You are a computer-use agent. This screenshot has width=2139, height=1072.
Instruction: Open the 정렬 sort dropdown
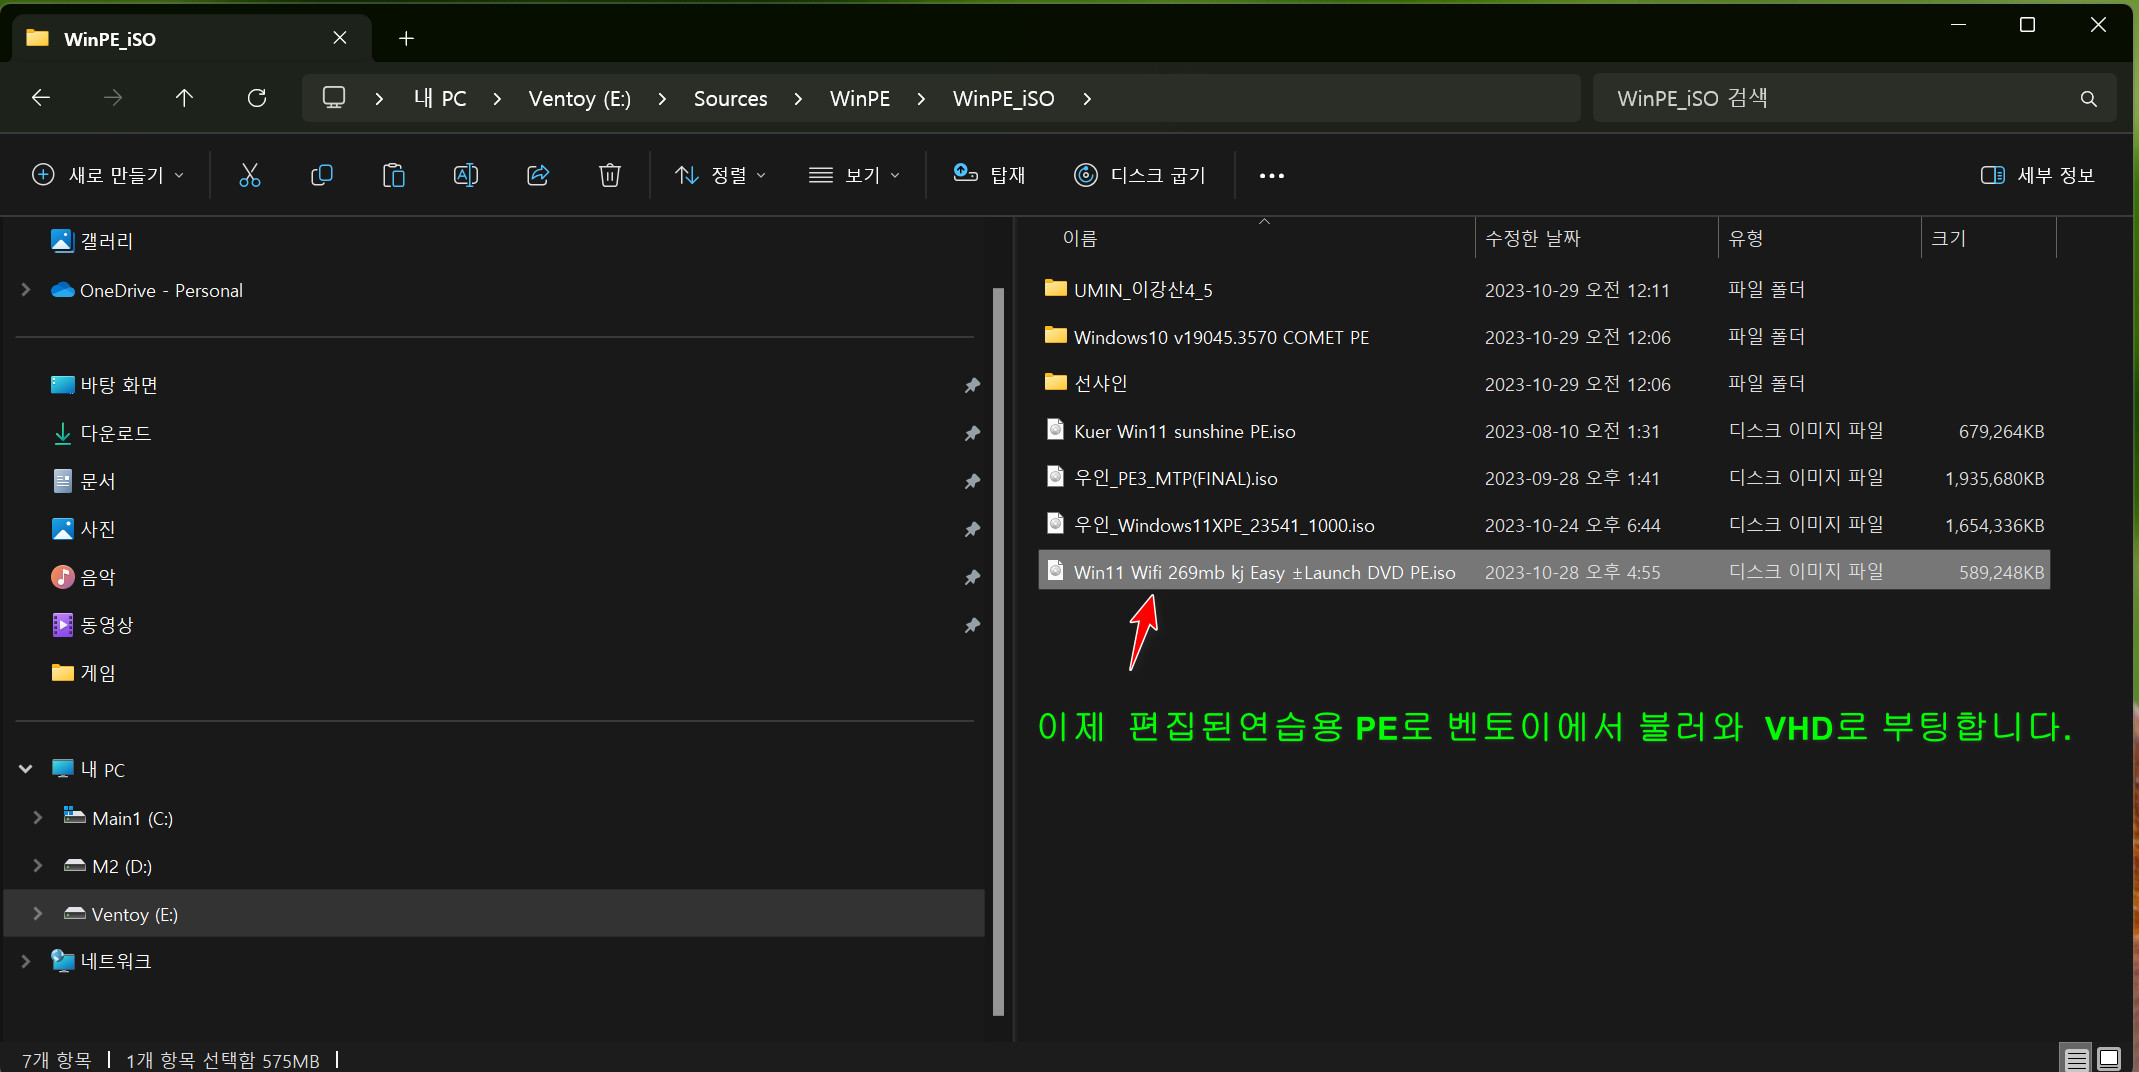click(x=721, y=175)
